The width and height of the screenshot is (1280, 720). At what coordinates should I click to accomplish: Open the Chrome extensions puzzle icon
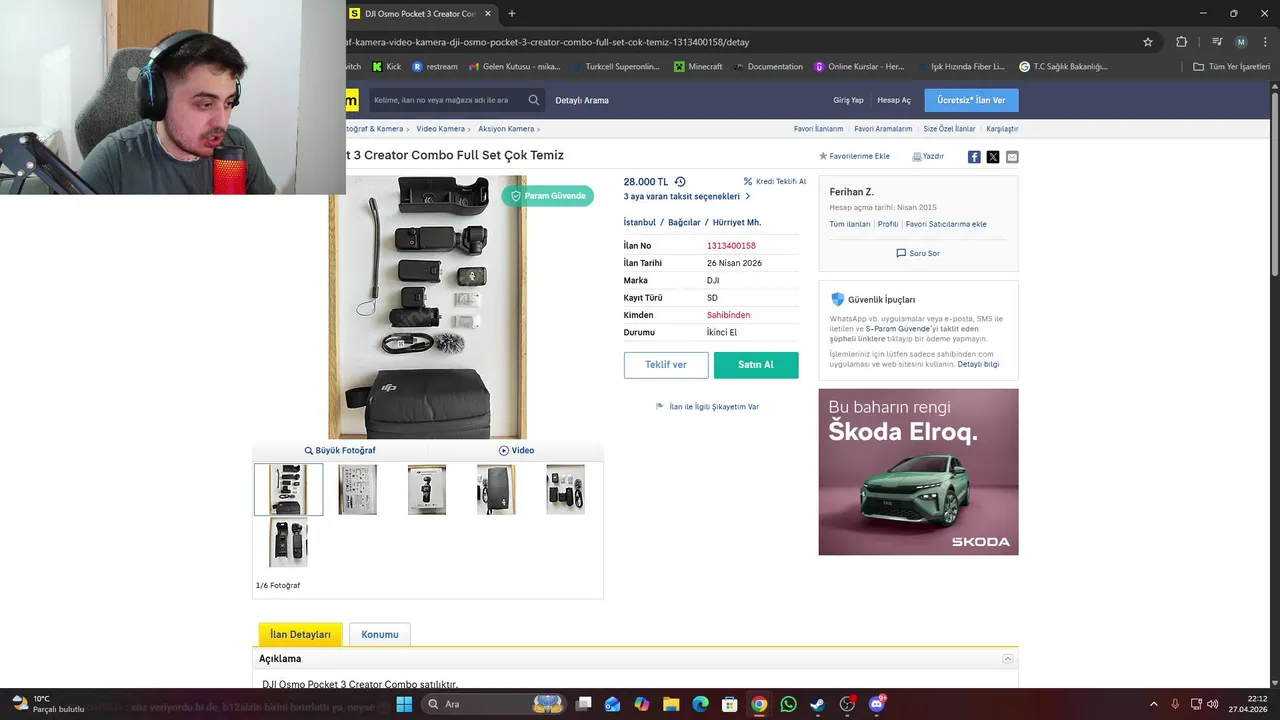(x=1182, y=42)
